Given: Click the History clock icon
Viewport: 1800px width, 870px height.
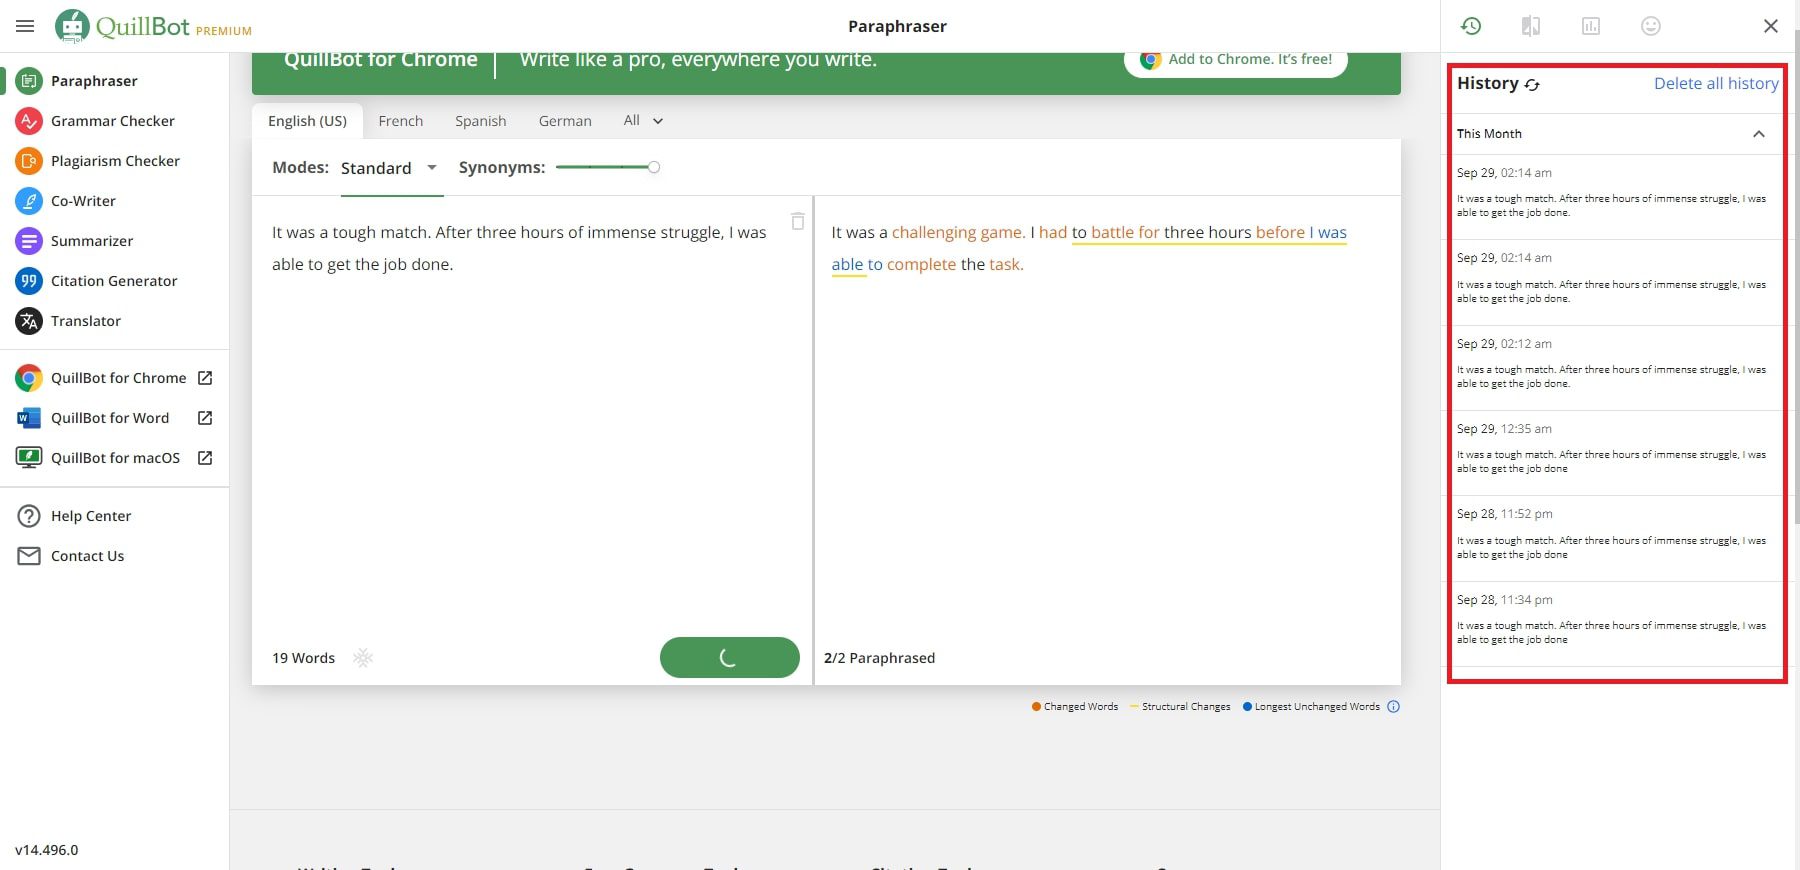Looking at the screenshot, I should [1471, 26].
